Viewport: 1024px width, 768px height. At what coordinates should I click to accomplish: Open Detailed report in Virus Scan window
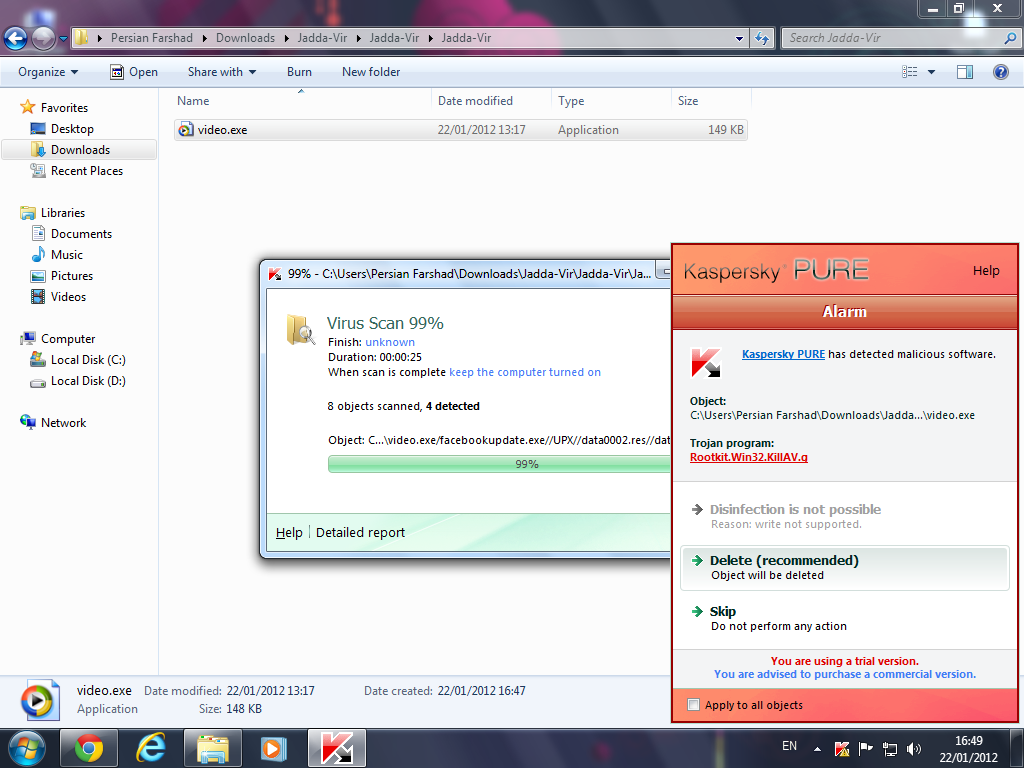pyautogui.click(x=360, y=533)
